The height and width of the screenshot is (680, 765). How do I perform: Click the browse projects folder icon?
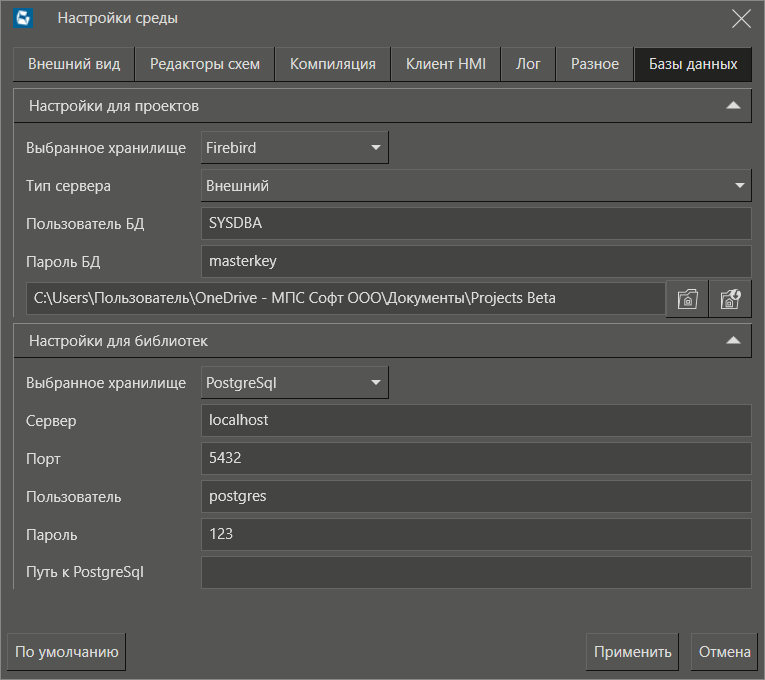[687, 298]
